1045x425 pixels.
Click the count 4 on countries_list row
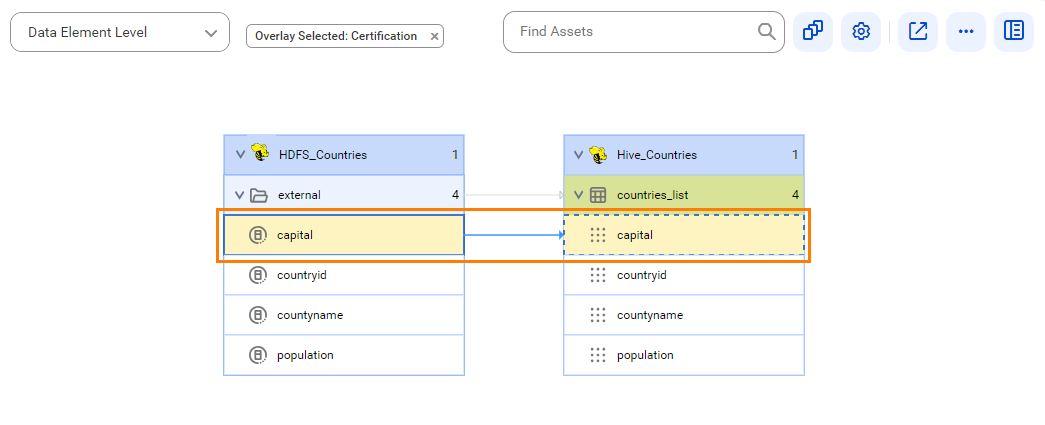[x=795, y=195]
